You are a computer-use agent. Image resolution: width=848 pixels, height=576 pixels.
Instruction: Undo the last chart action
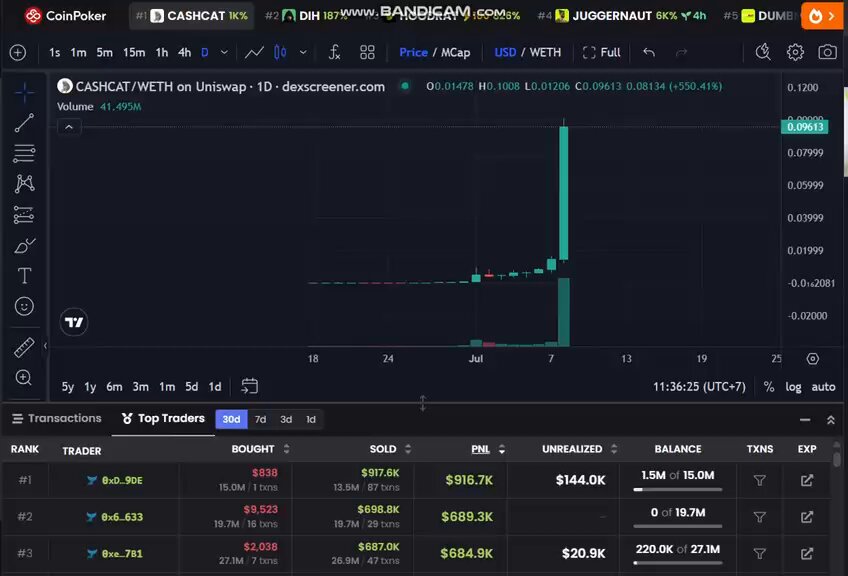coord(649,52)
